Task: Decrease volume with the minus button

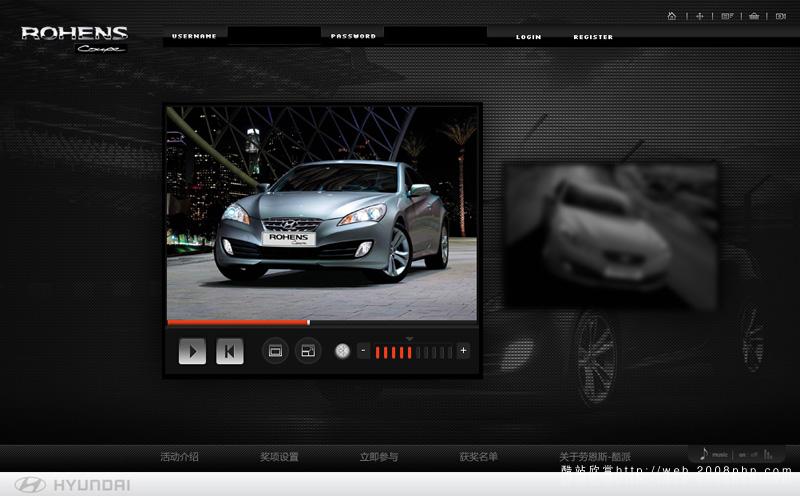Action: pyautogui.click(x=363, y=351)
